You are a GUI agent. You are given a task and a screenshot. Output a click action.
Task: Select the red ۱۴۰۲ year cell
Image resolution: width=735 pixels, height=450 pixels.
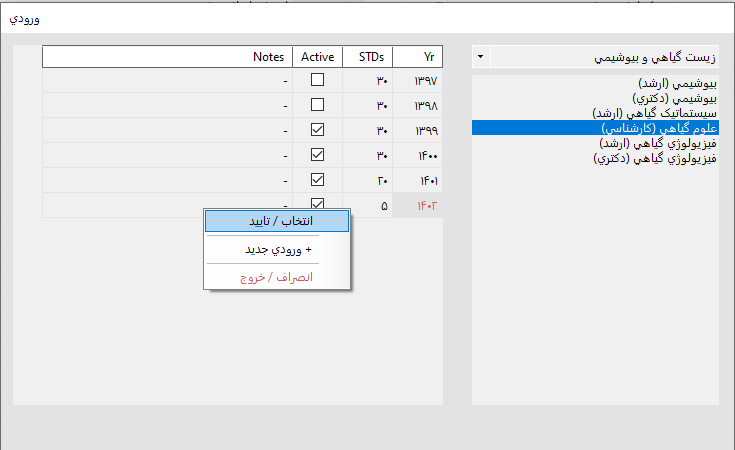[x=418, y=205]
